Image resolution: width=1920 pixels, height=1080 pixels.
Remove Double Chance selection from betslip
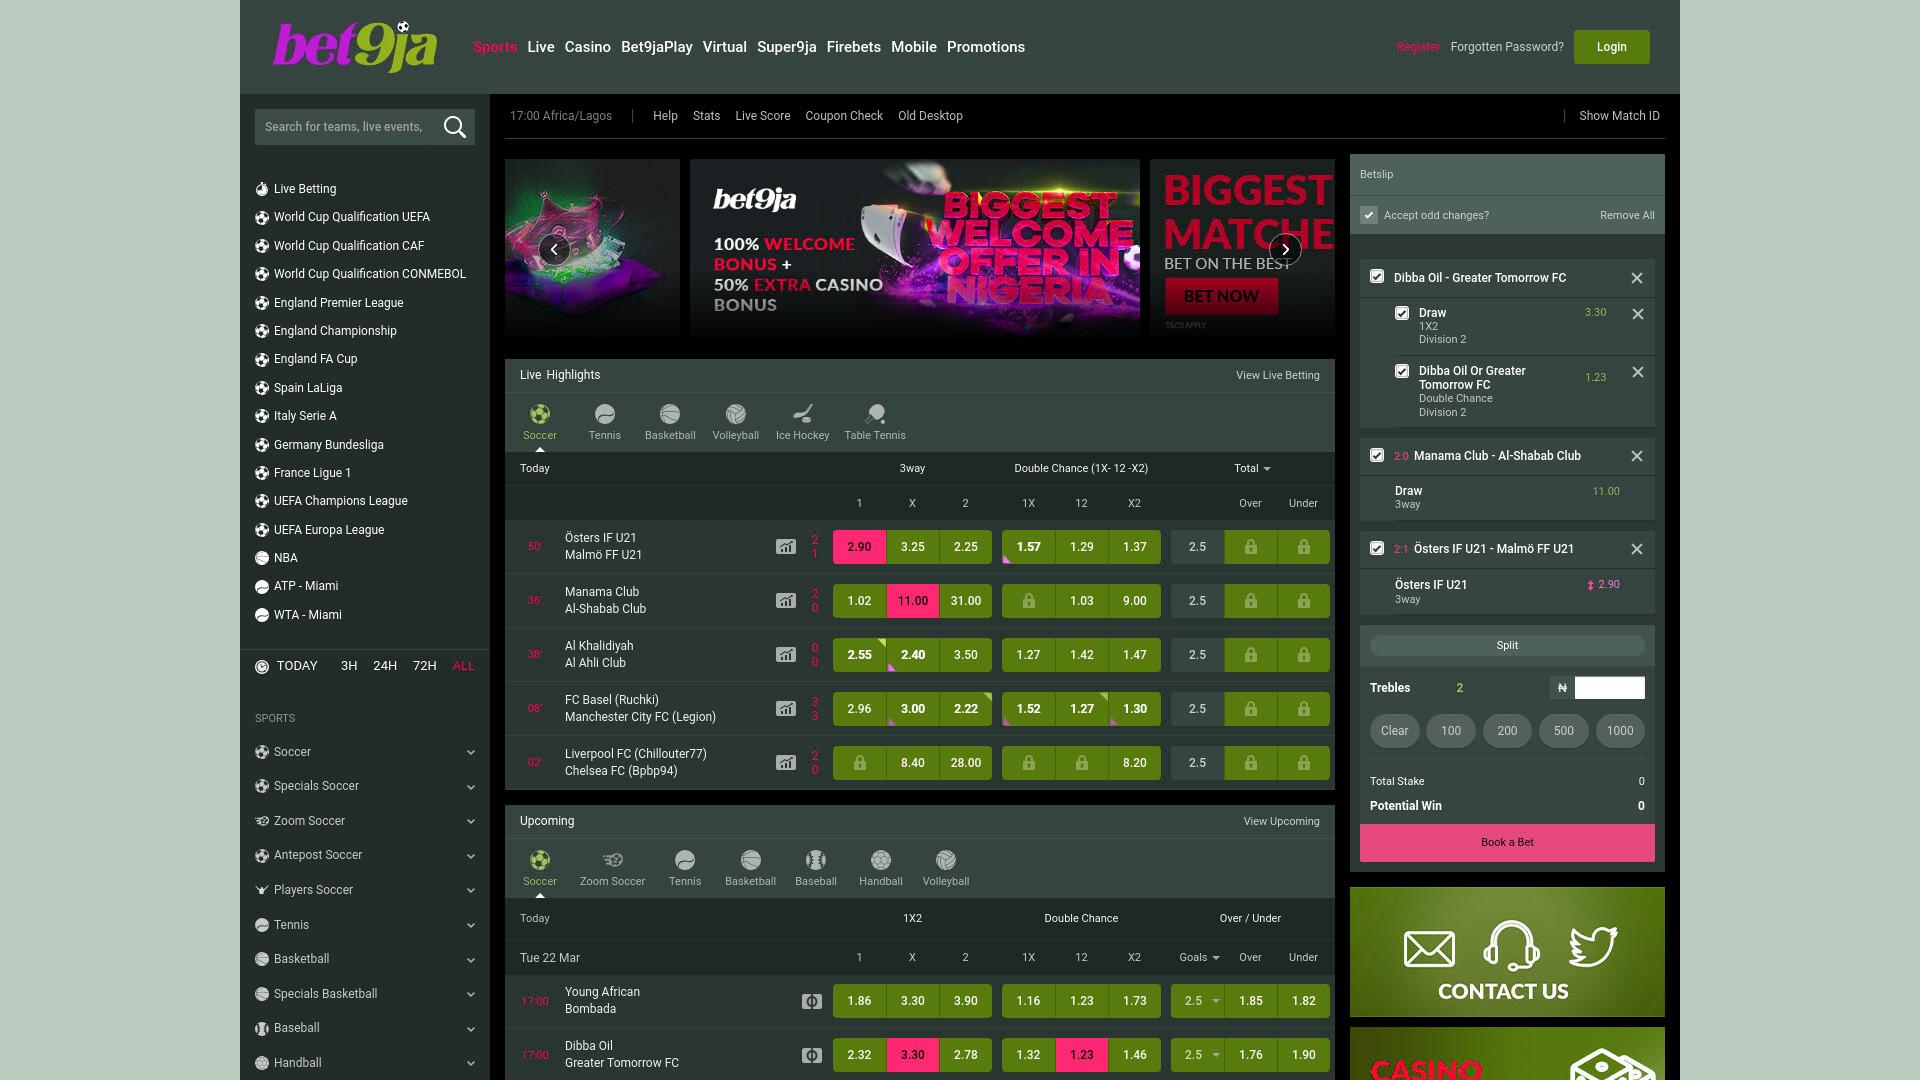[1638, 372]
